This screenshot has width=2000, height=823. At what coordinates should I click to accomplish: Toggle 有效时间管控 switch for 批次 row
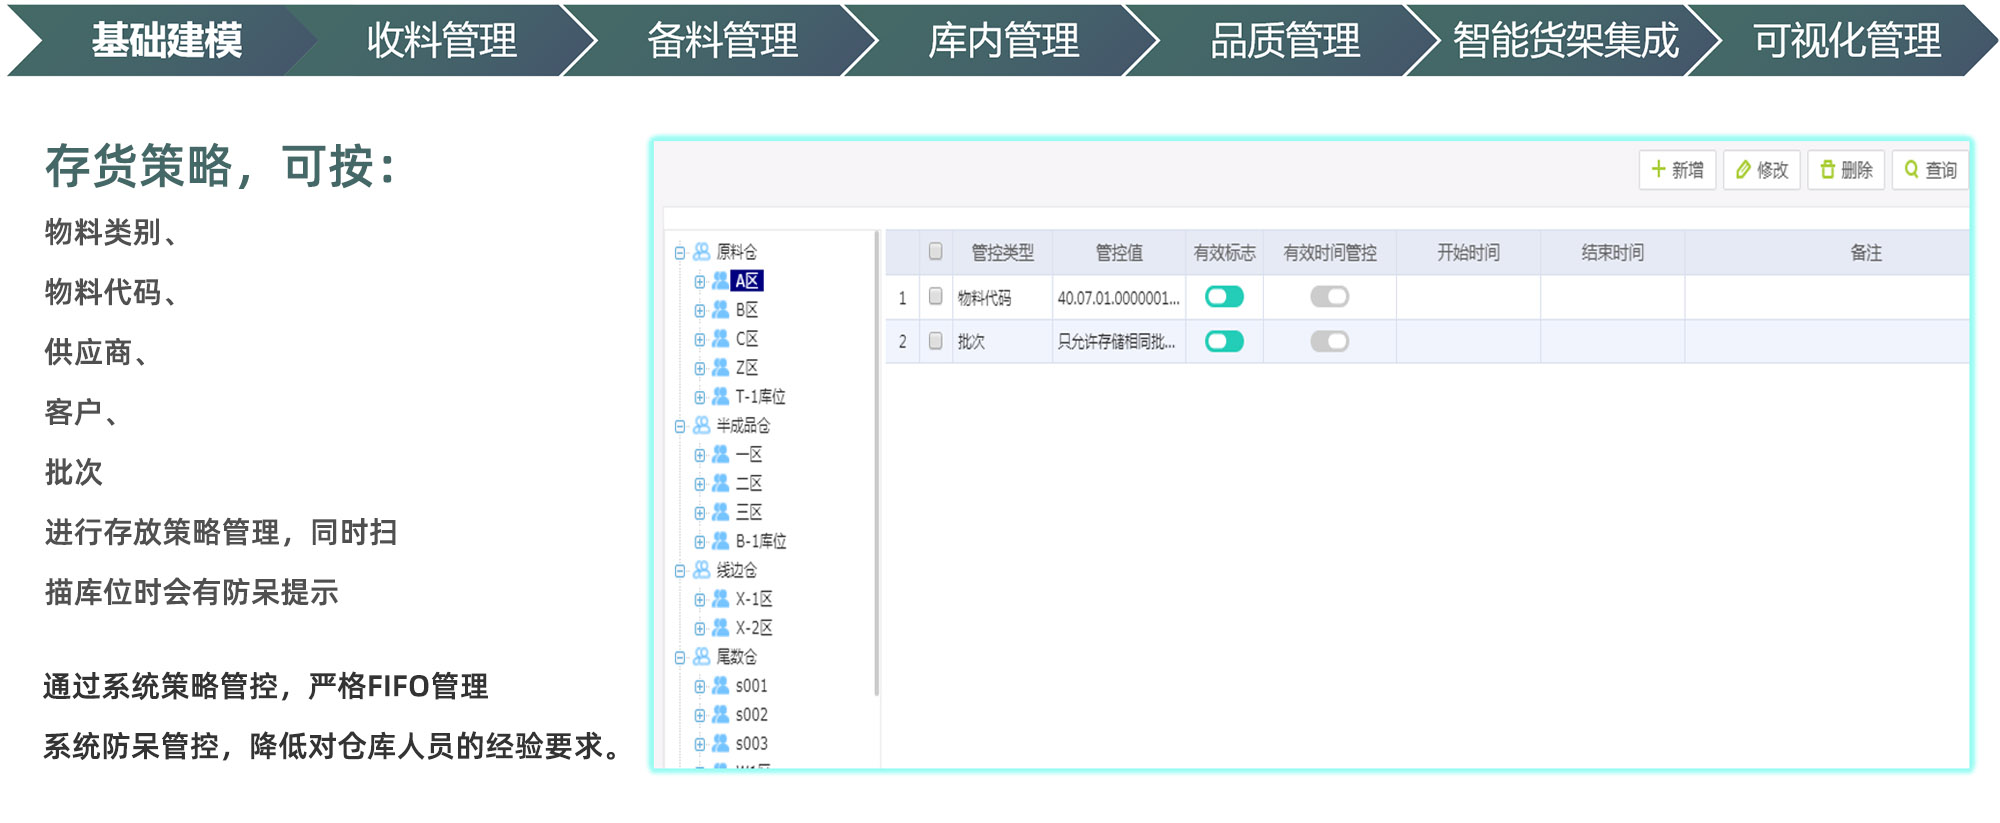coord(1329,342)
